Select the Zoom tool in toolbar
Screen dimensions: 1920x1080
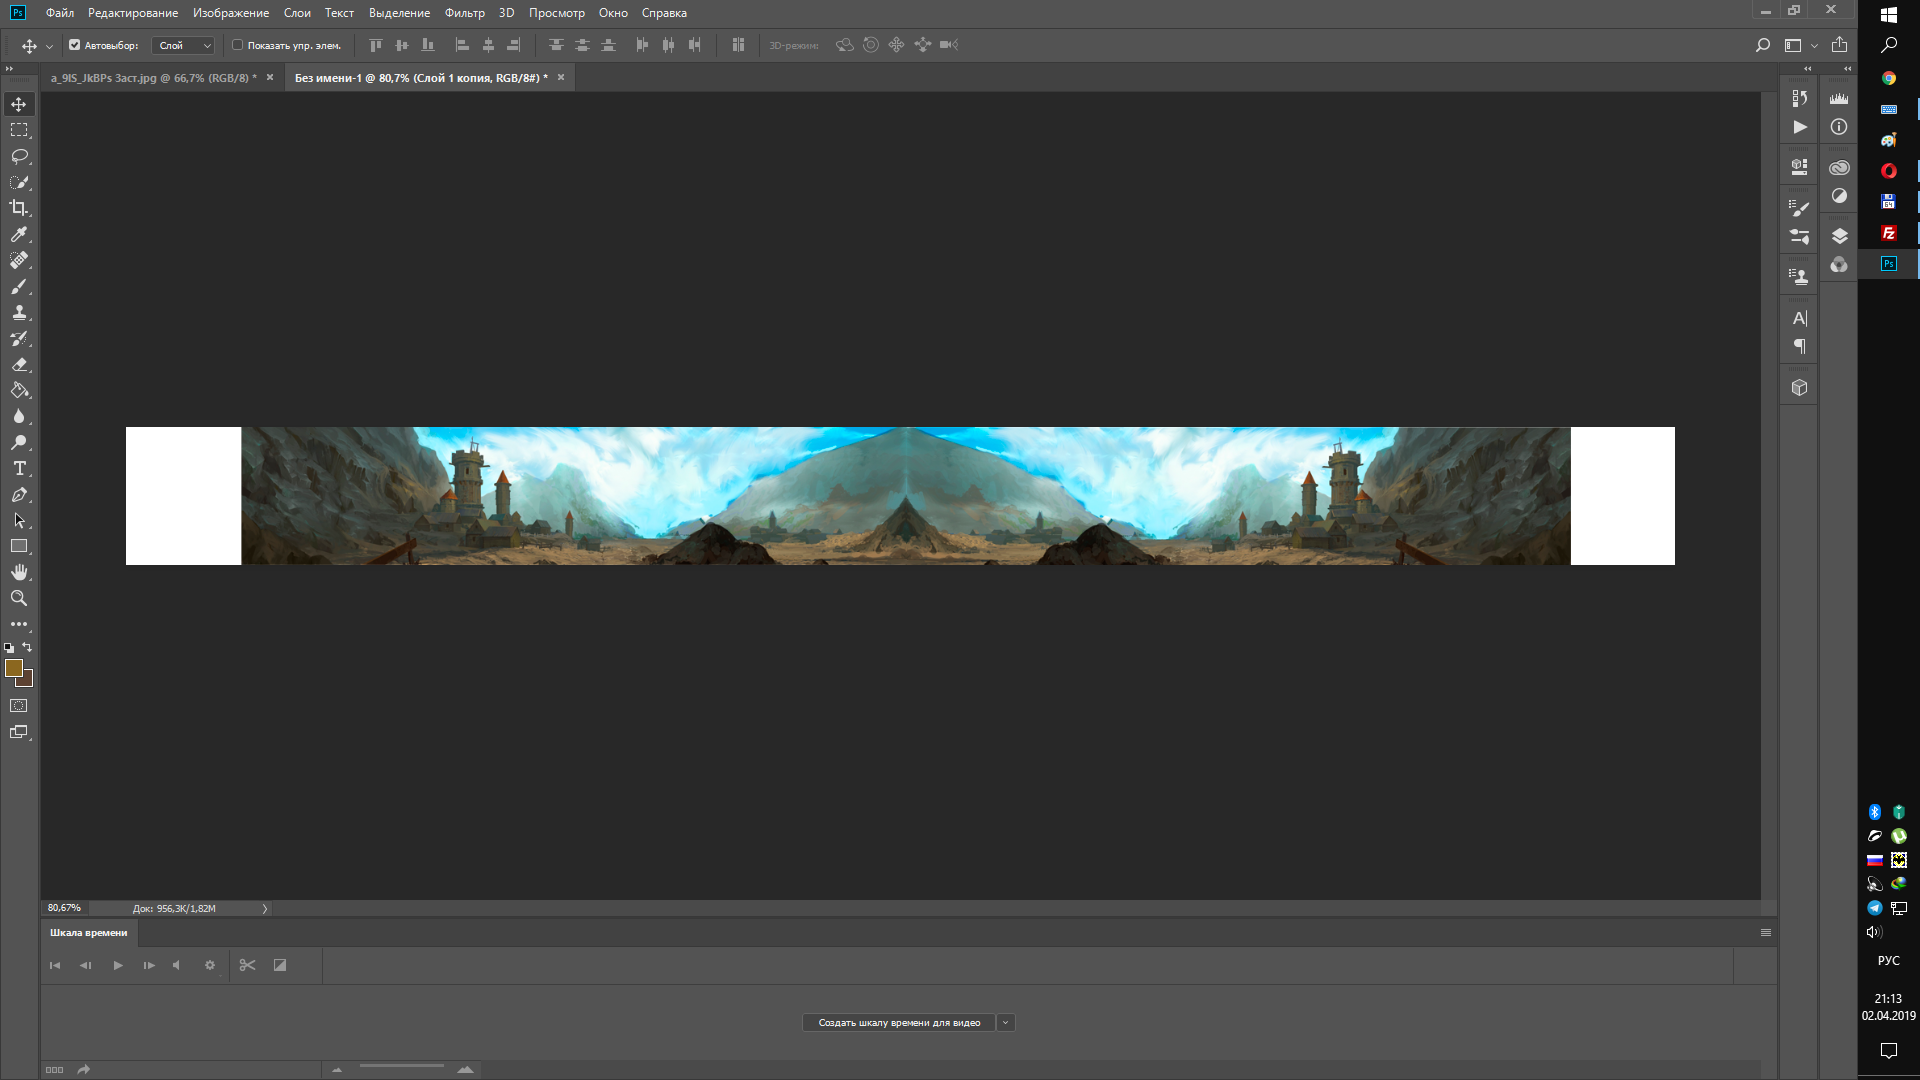(19, 599)
